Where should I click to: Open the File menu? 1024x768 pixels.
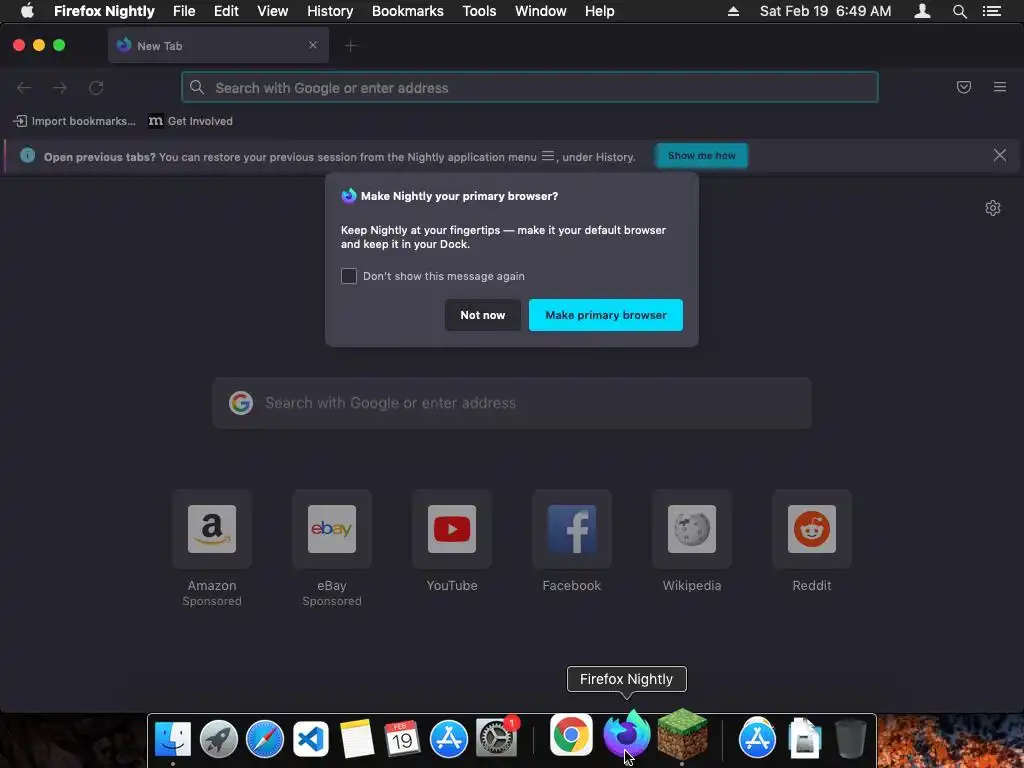click(x=184, y=11)
